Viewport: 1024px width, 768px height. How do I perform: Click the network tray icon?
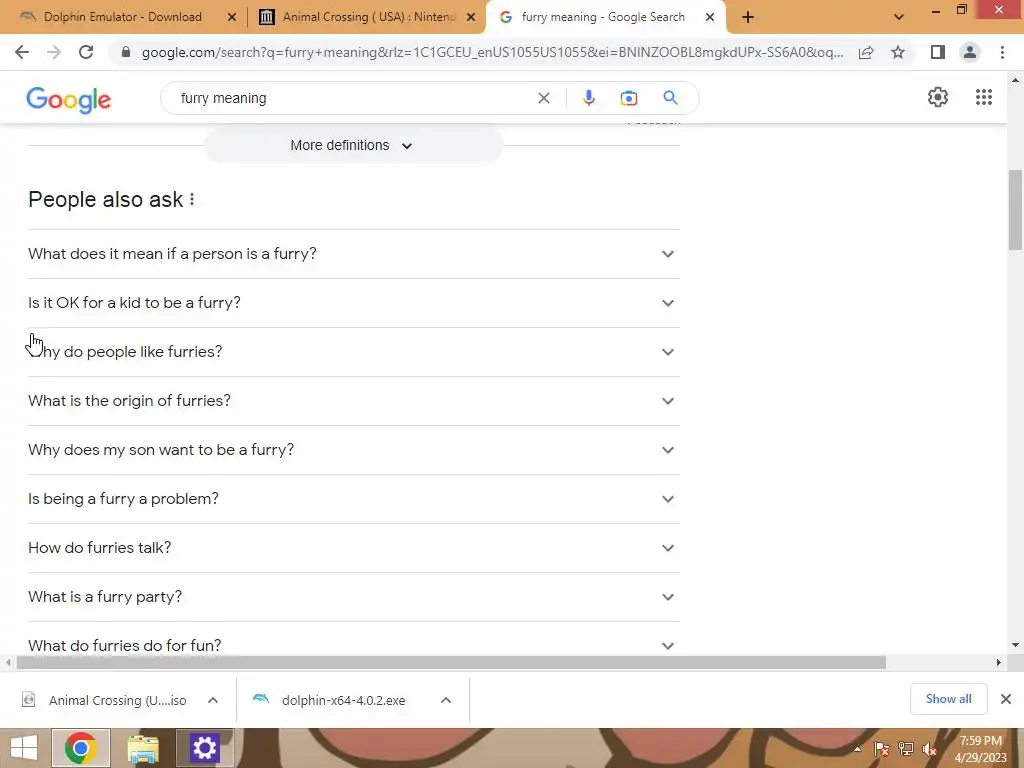click(x=905, y=749)
